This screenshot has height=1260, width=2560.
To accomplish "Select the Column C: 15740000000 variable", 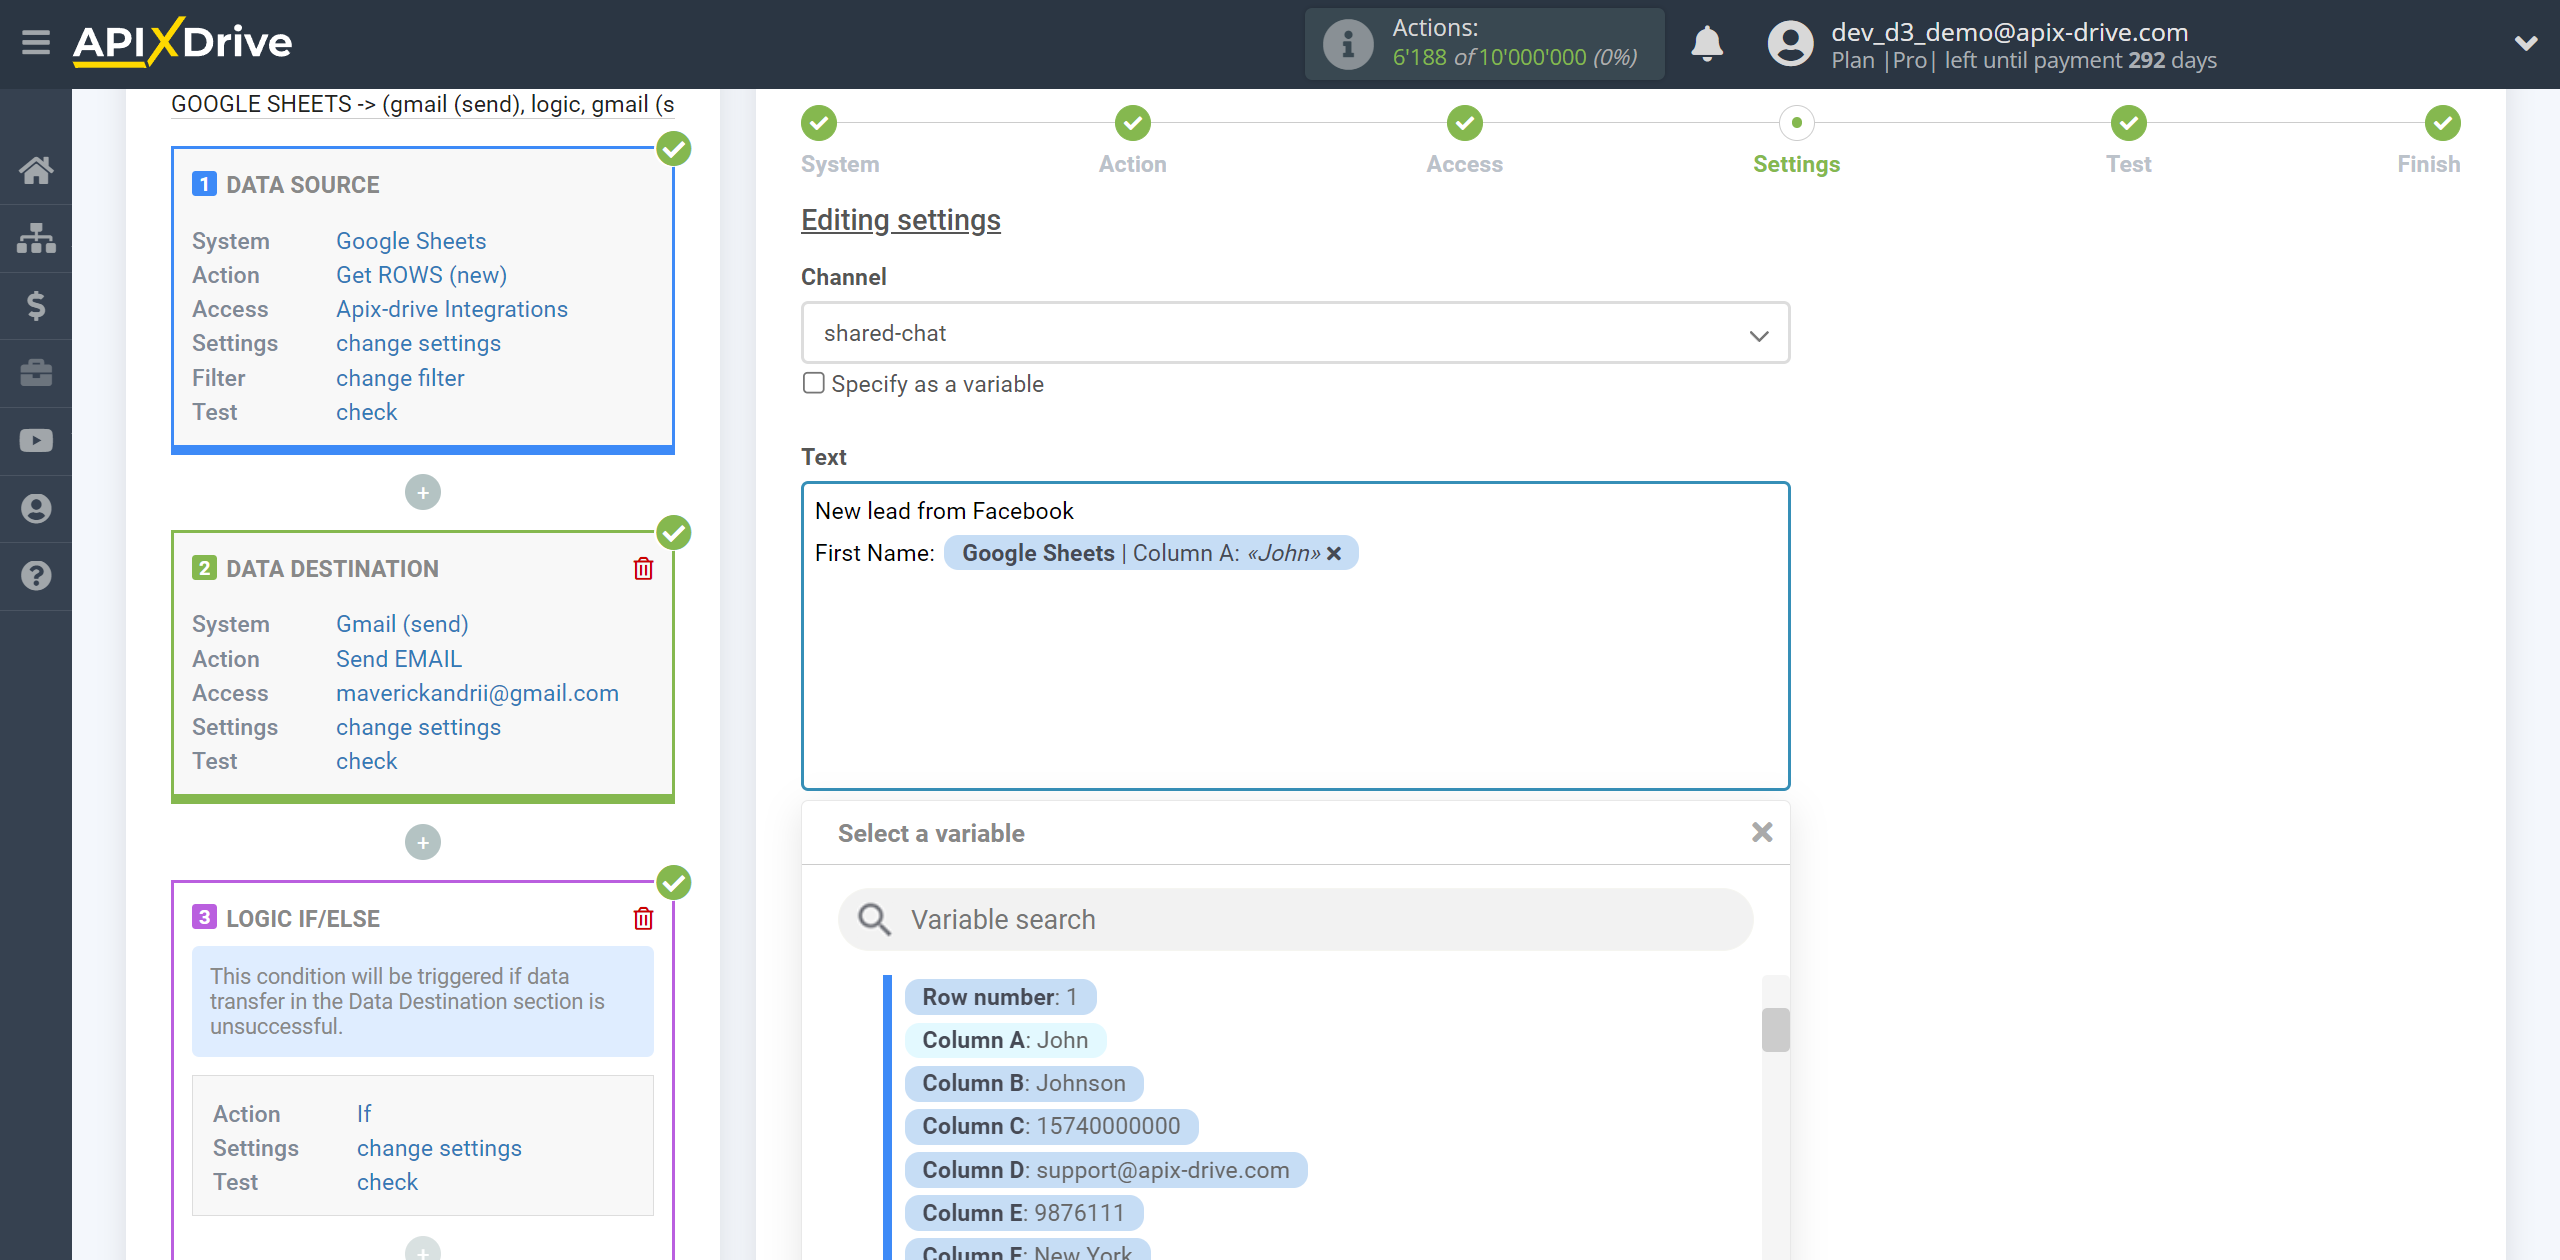I will (x=1051, y=1126).
